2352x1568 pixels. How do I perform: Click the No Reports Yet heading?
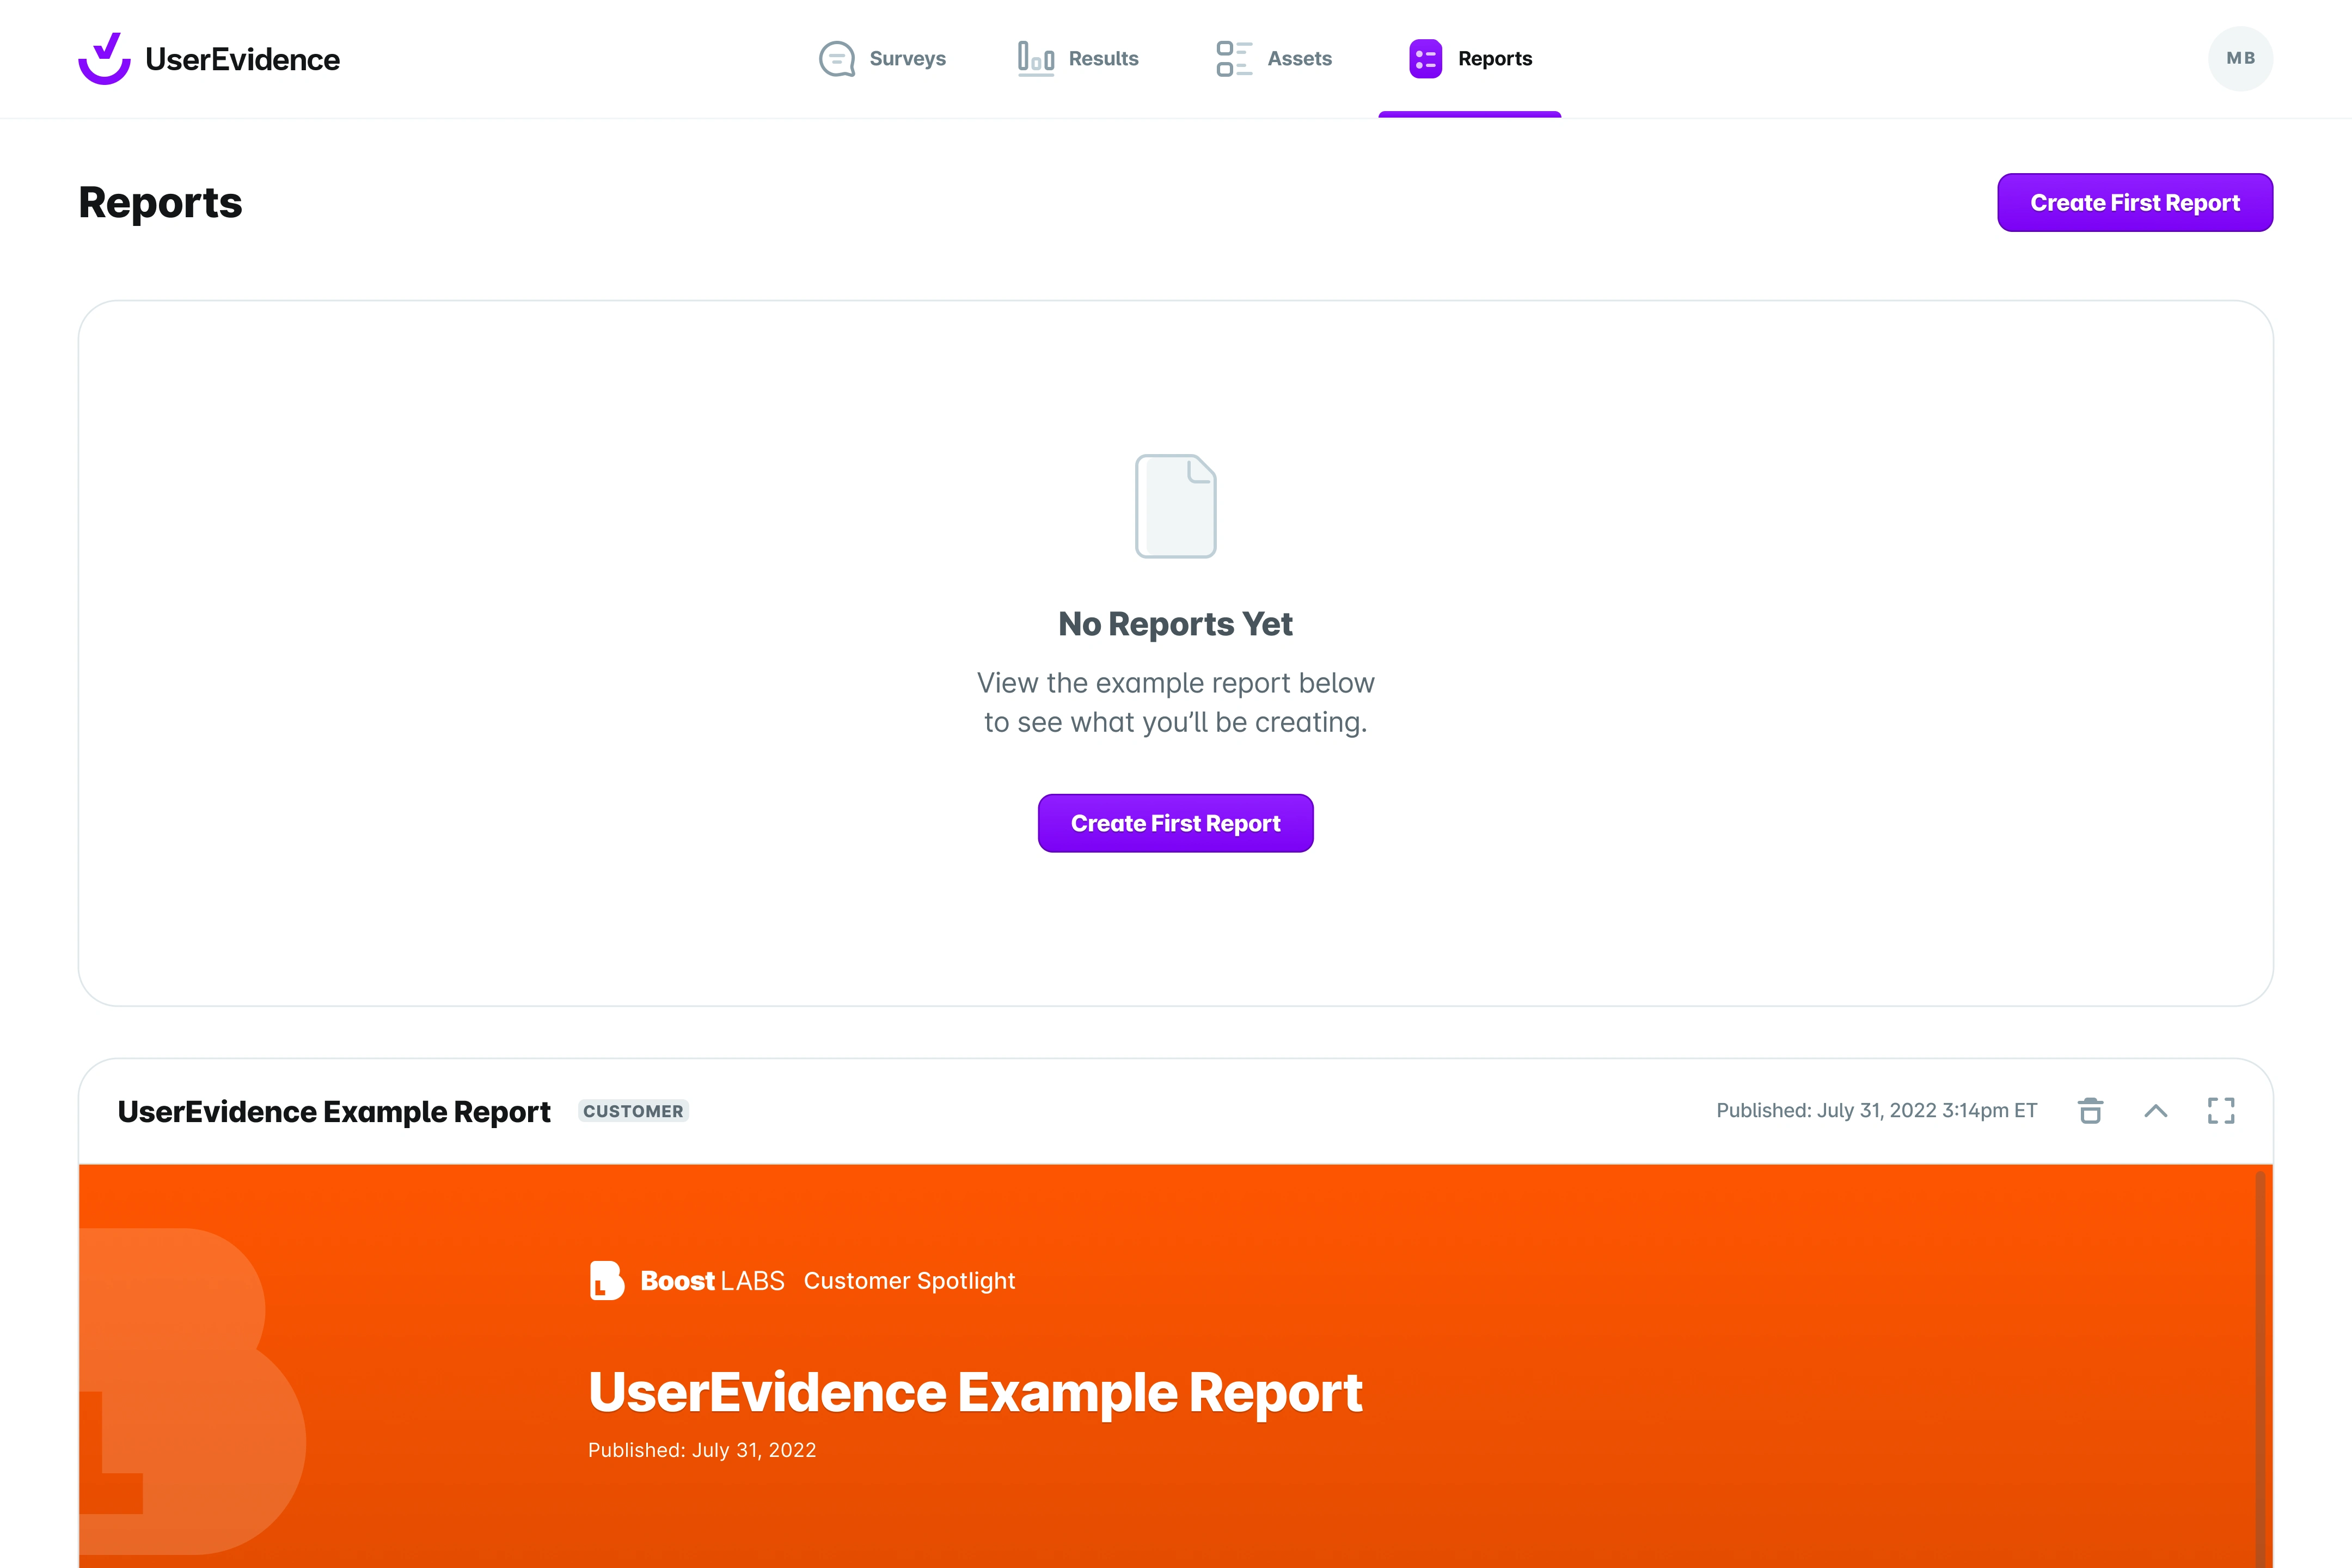tap(1176, 624)
